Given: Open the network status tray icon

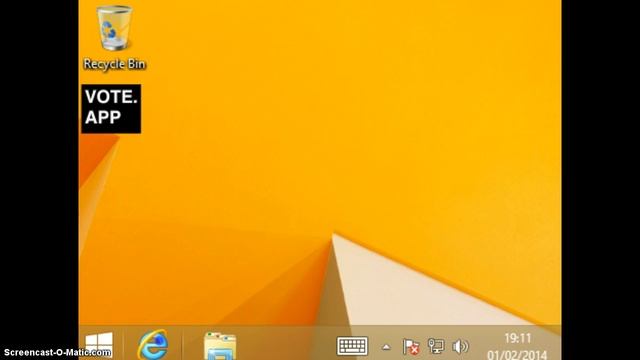Looking at the screenshot, I should (436, 346).
